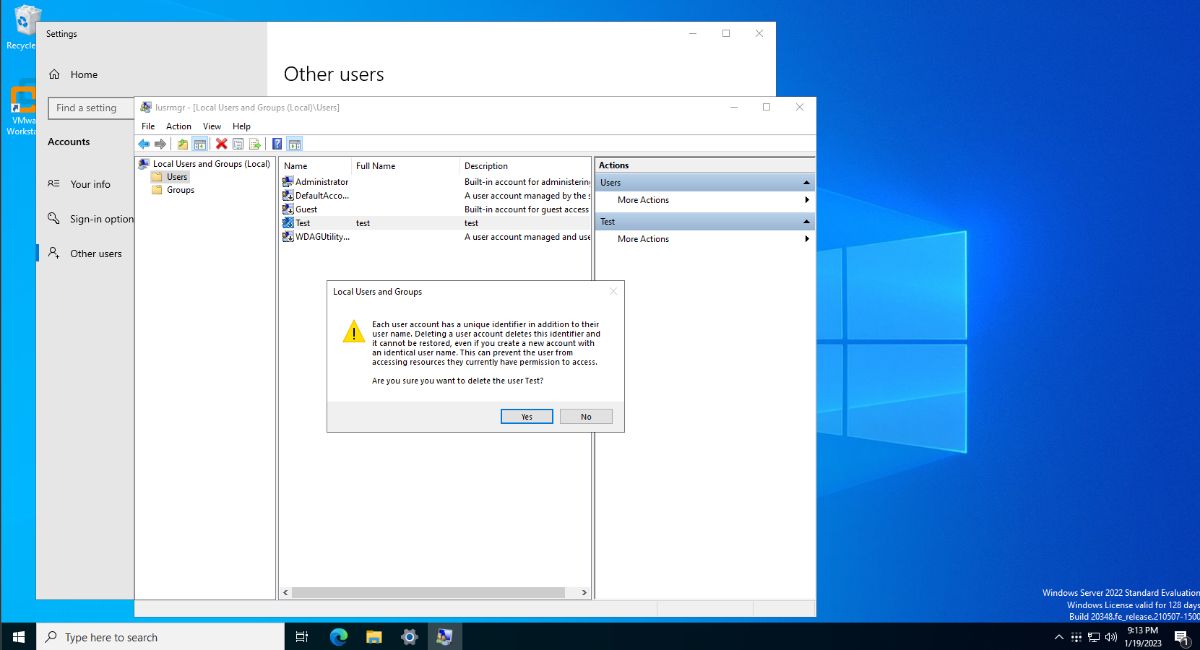Open the Action menu
Viewport: 1200px width, 650px height.
[x=178, y=126]
